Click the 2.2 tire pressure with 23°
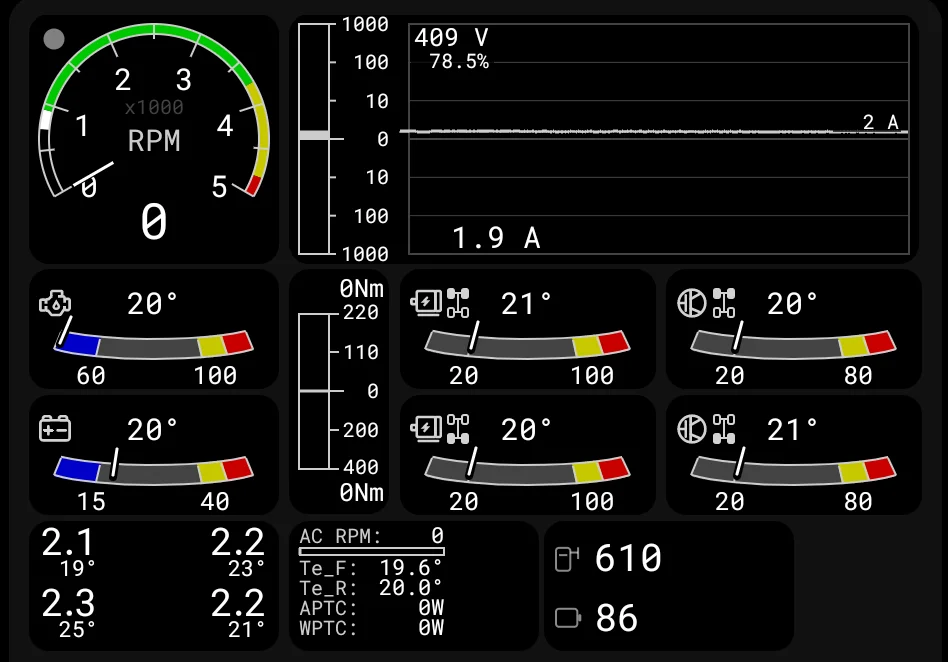Screen dimensions: 948x662 click(238, 552)
